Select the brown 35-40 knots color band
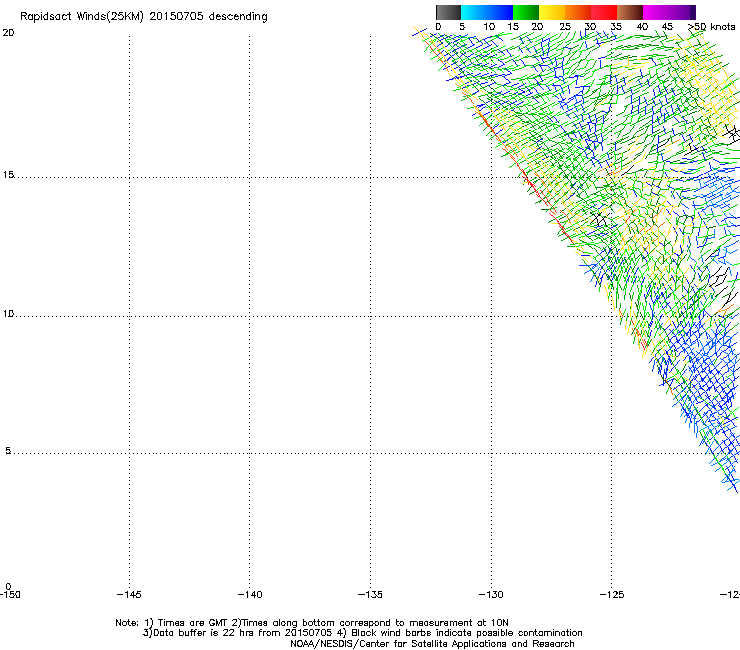The height and width of the screenshot is (650, 740). coord(630,12)
